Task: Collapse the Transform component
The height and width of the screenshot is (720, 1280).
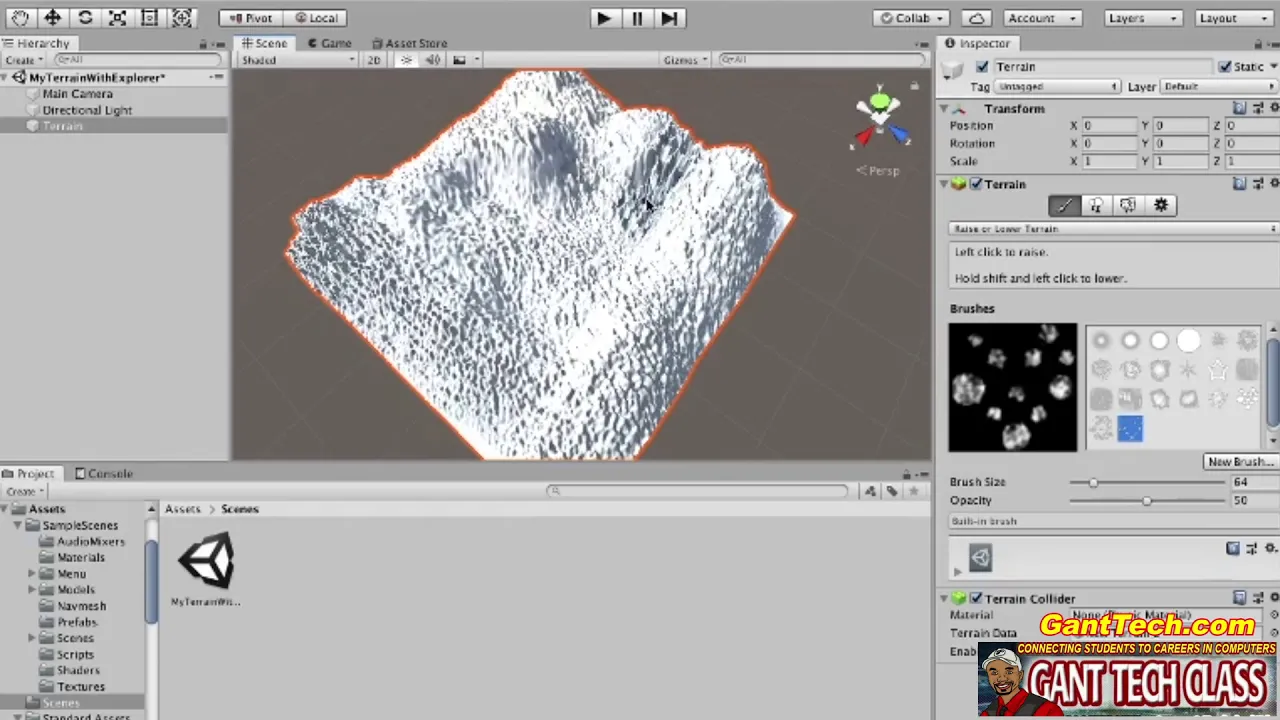Action: click(x=943, y=108)
